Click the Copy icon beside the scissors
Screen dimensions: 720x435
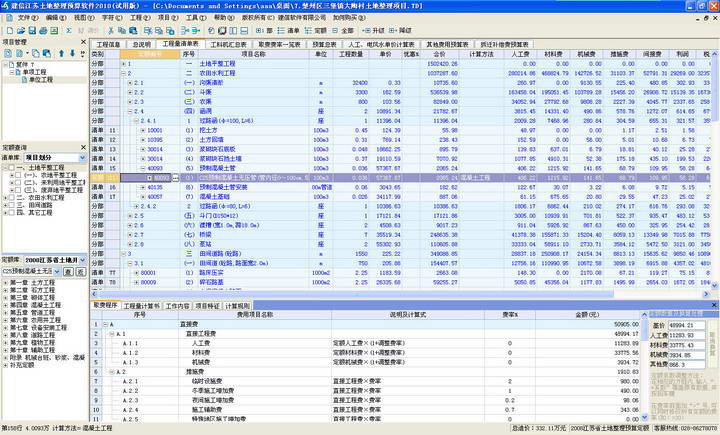(122, 31)
